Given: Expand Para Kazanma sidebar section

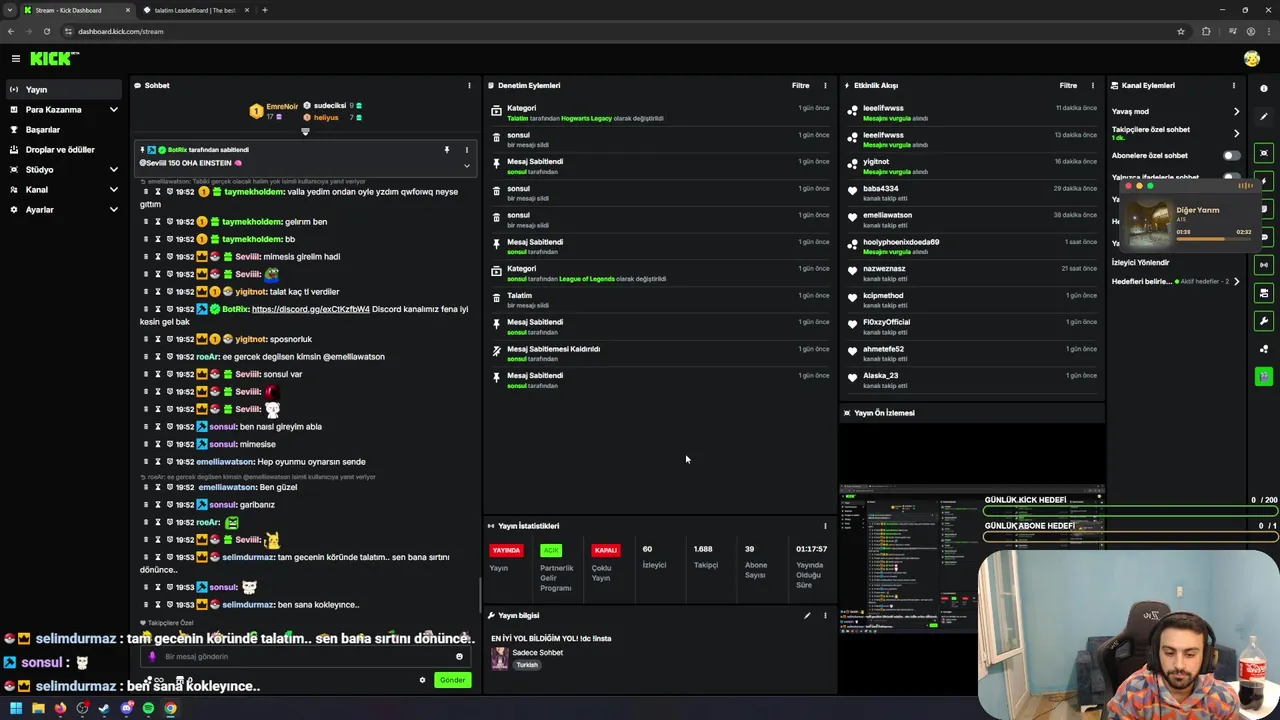Looking at the screenshot, I should 113,110.
